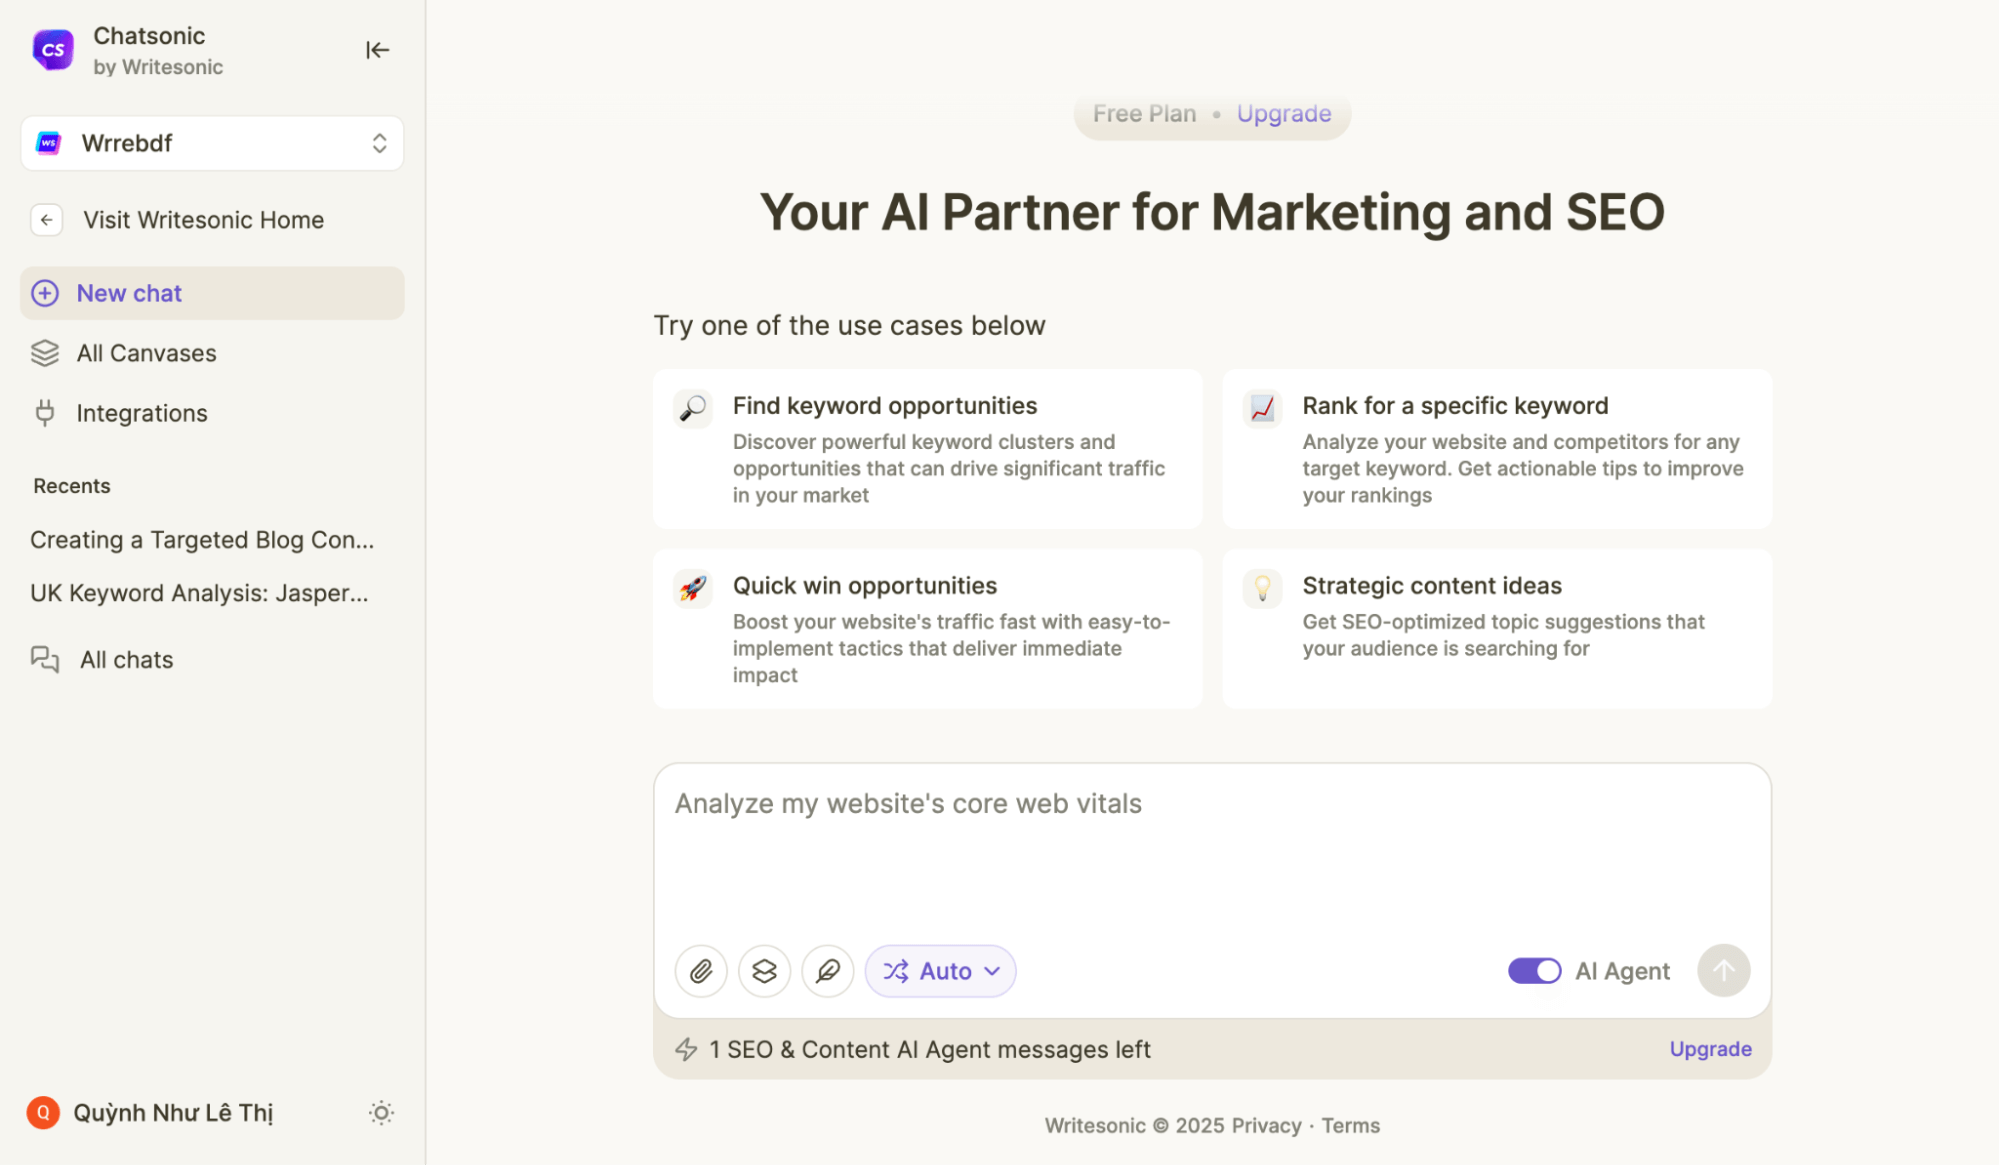
Task: Open recent chat UK Keyword Analysis: Jasper...
Action: [x=199, y=593]
